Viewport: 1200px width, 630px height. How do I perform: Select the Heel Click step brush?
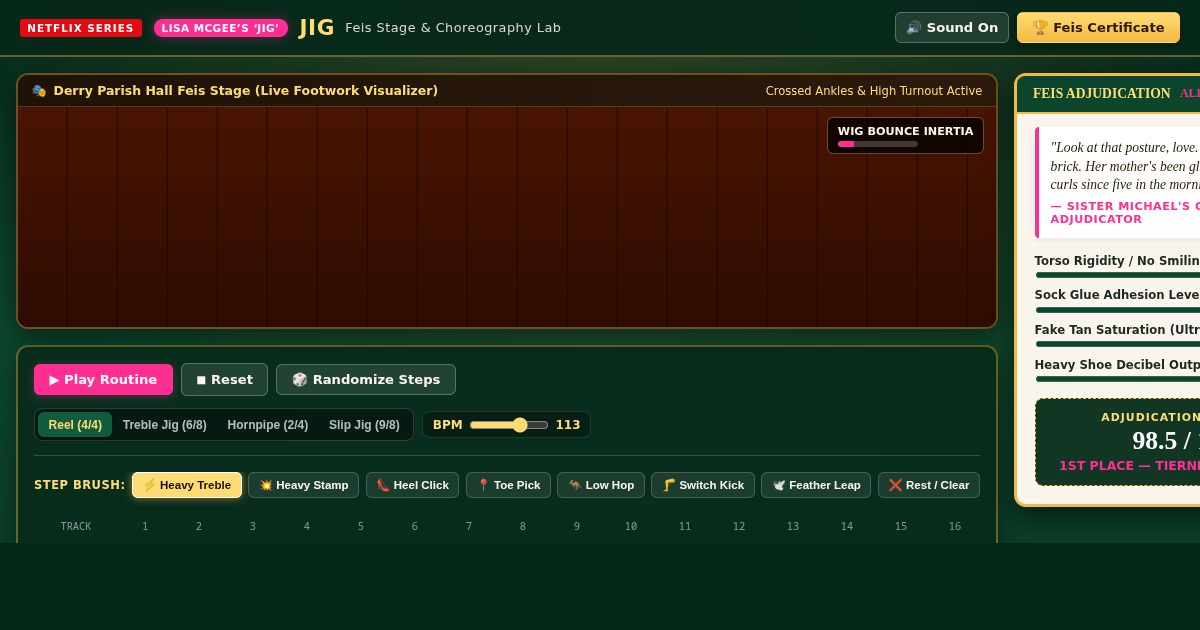pyautogui.click(x=412, y=485)
